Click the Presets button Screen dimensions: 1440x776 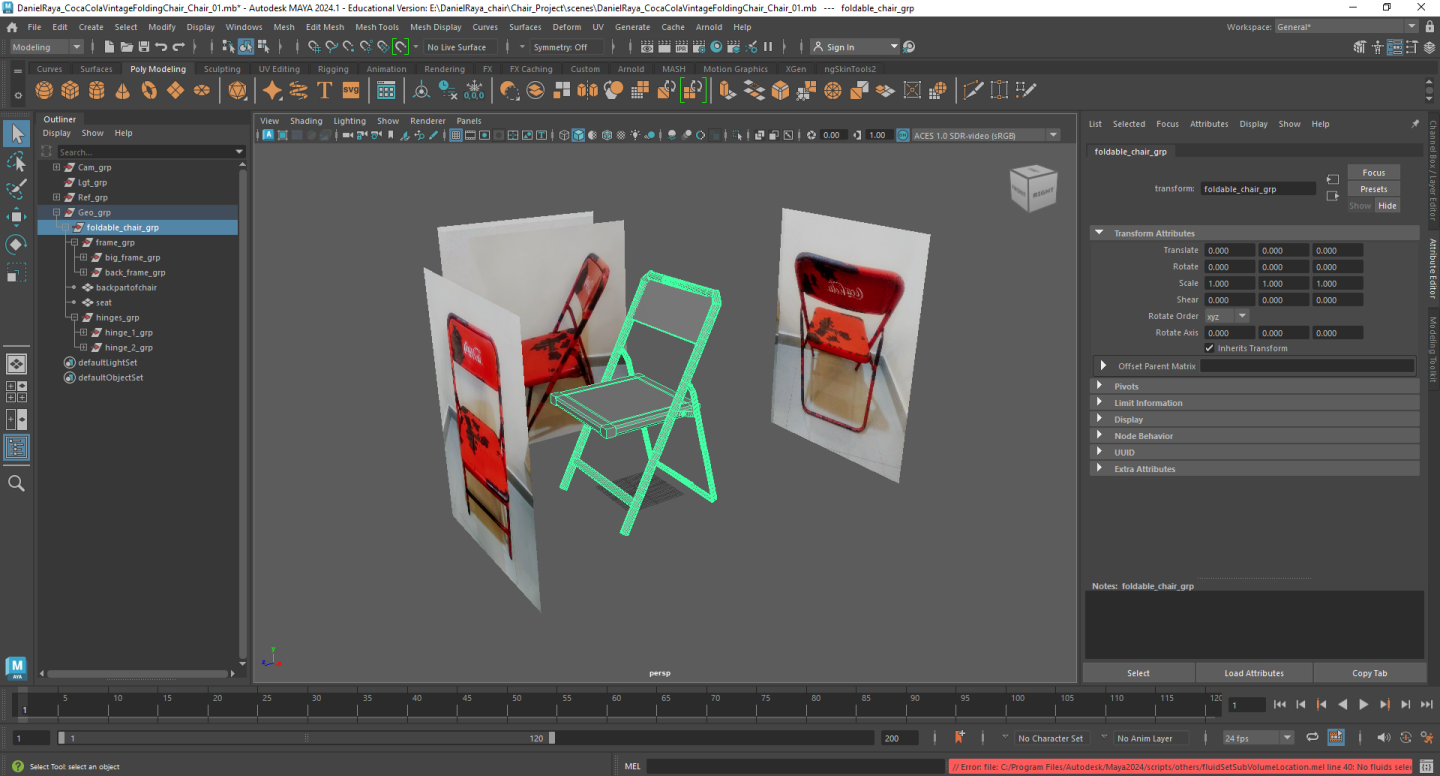tap(1374, 189)
